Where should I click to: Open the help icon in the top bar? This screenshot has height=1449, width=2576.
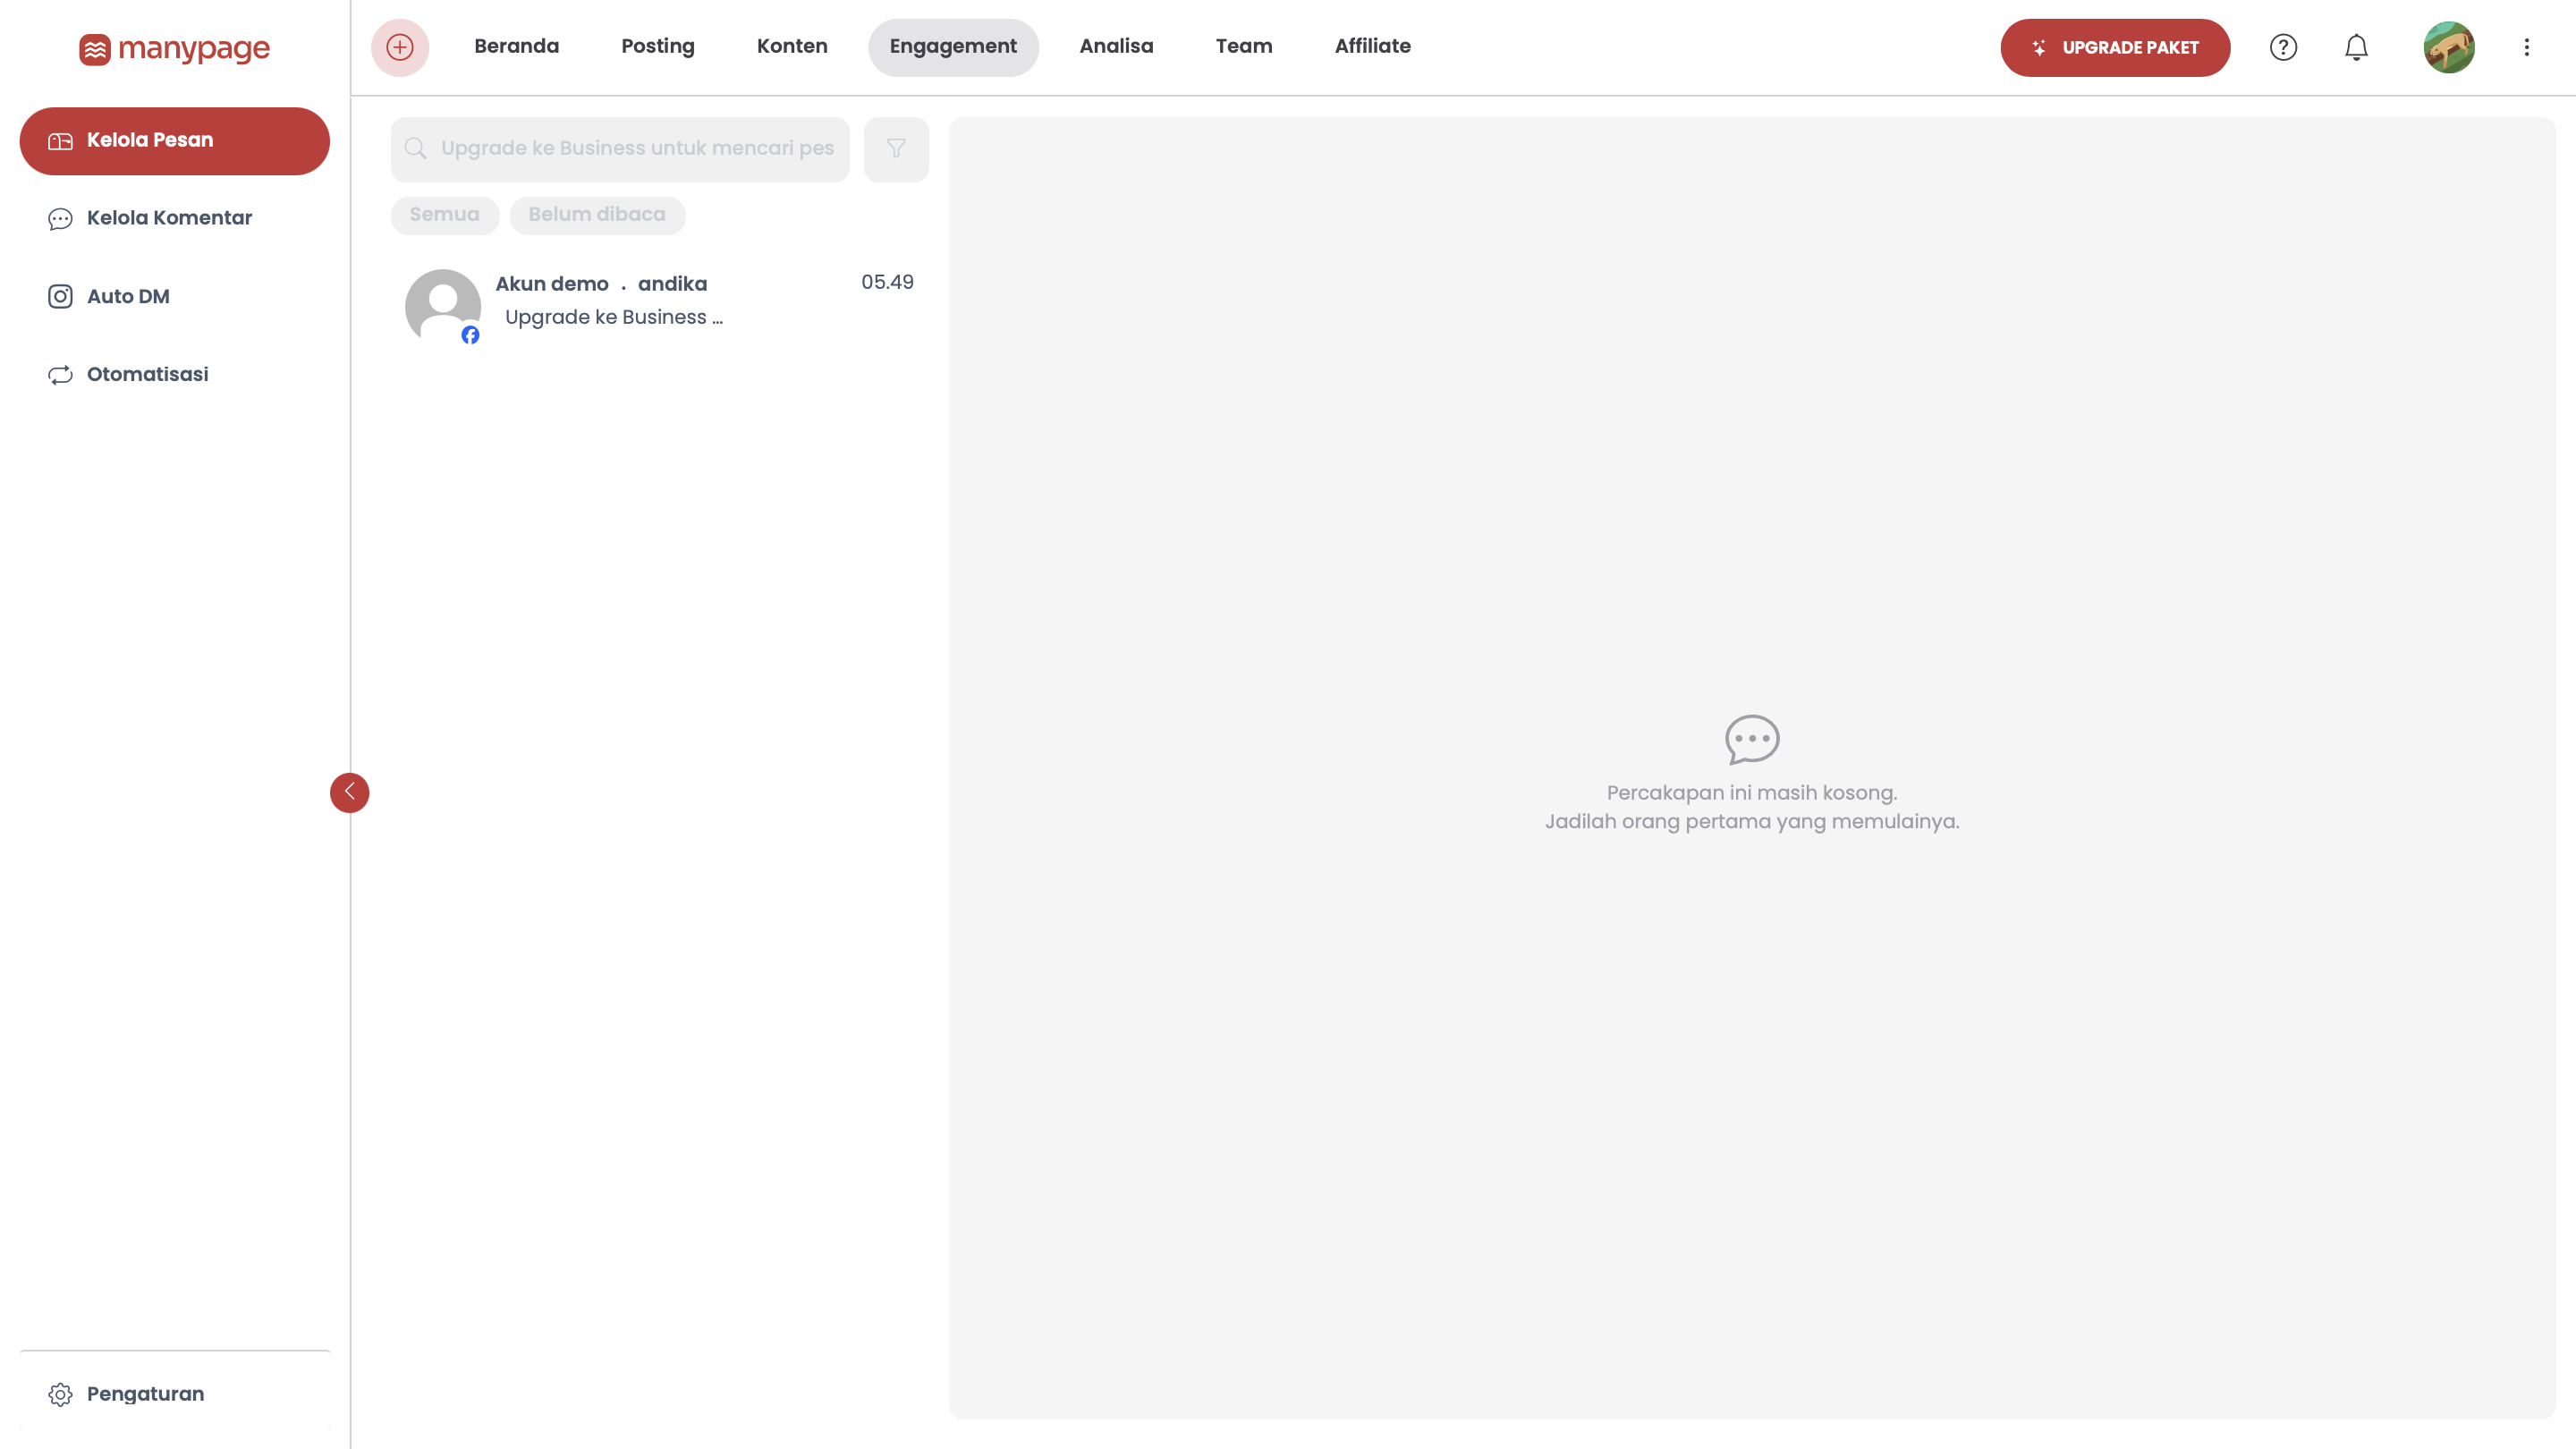pos(2283,47)
